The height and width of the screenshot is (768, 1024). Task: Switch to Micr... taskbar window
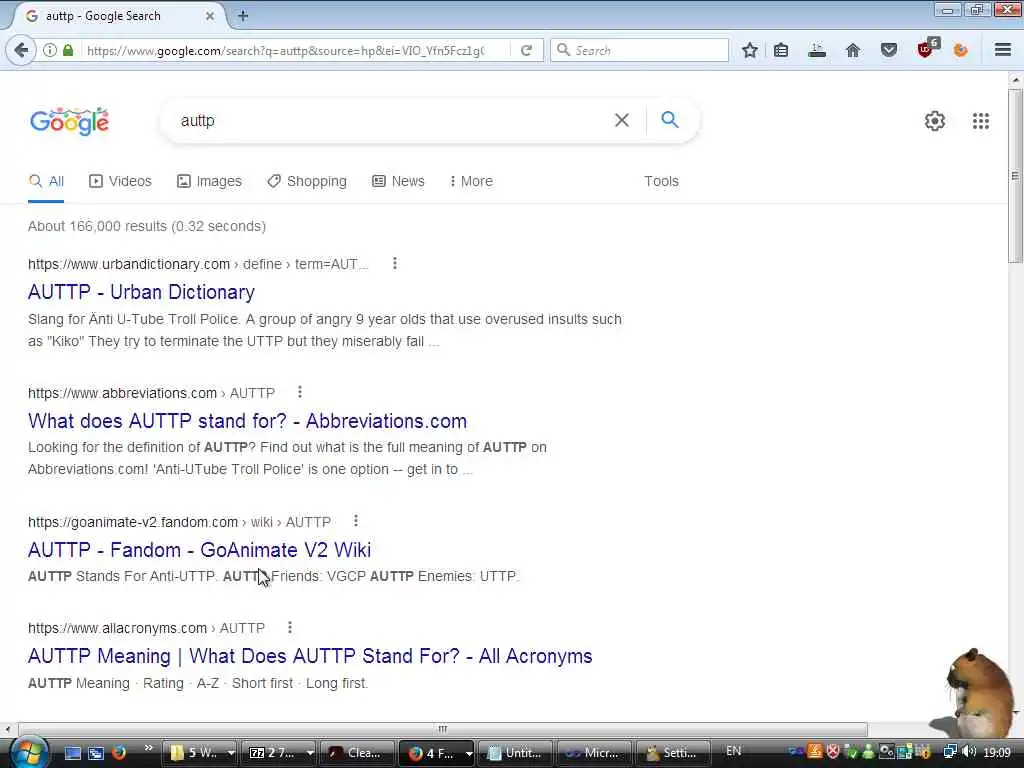(594, 753)
